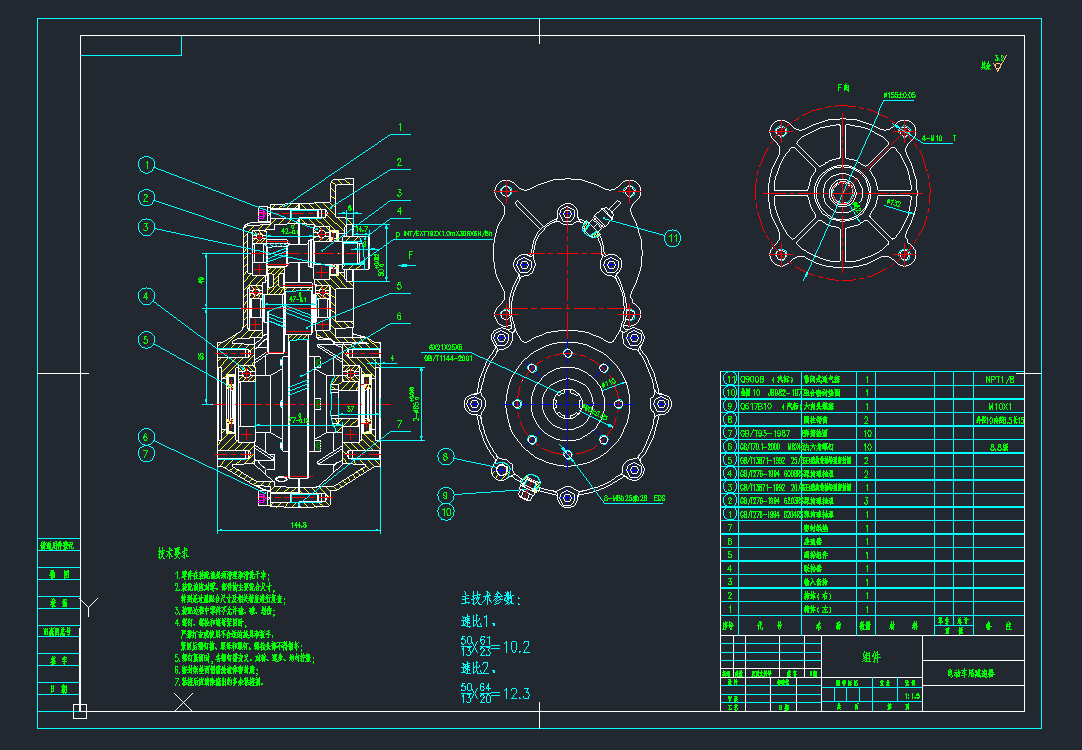
Task: Click the 主技术参数 heading
Action: click(x=491, y=599)
